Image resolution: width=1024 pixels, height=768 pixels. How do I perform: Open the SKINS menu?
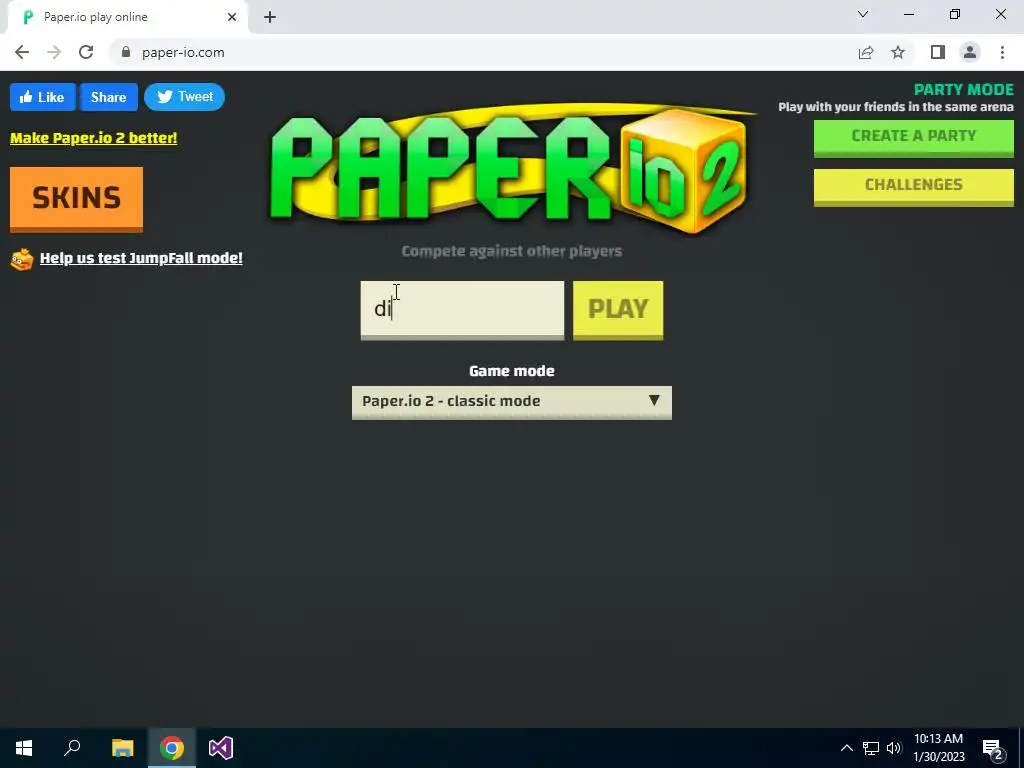point(76,199)
